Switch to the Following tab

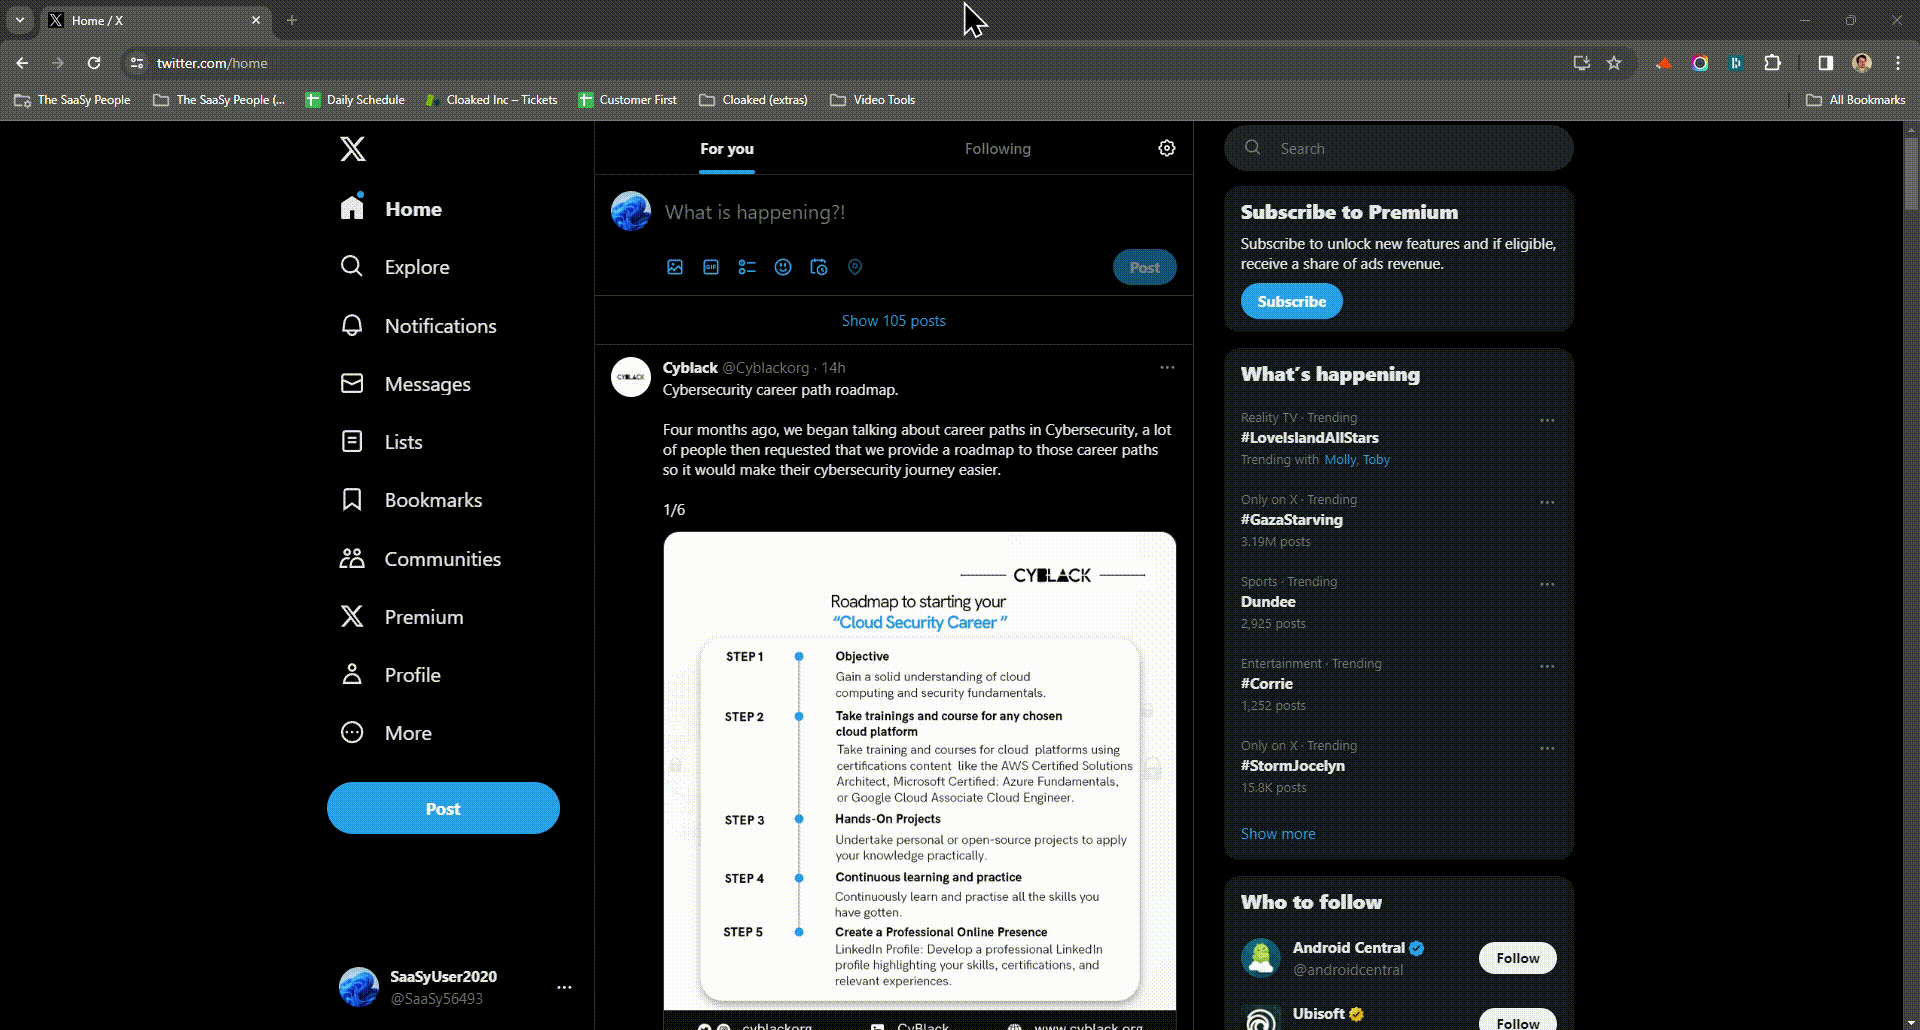point(997,148)
